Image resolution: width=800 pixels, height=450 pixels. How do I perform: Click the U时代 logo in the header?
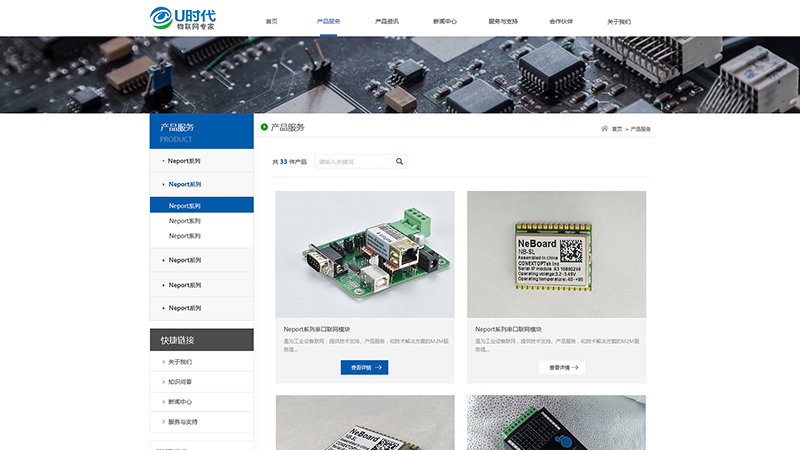point(183,18)
